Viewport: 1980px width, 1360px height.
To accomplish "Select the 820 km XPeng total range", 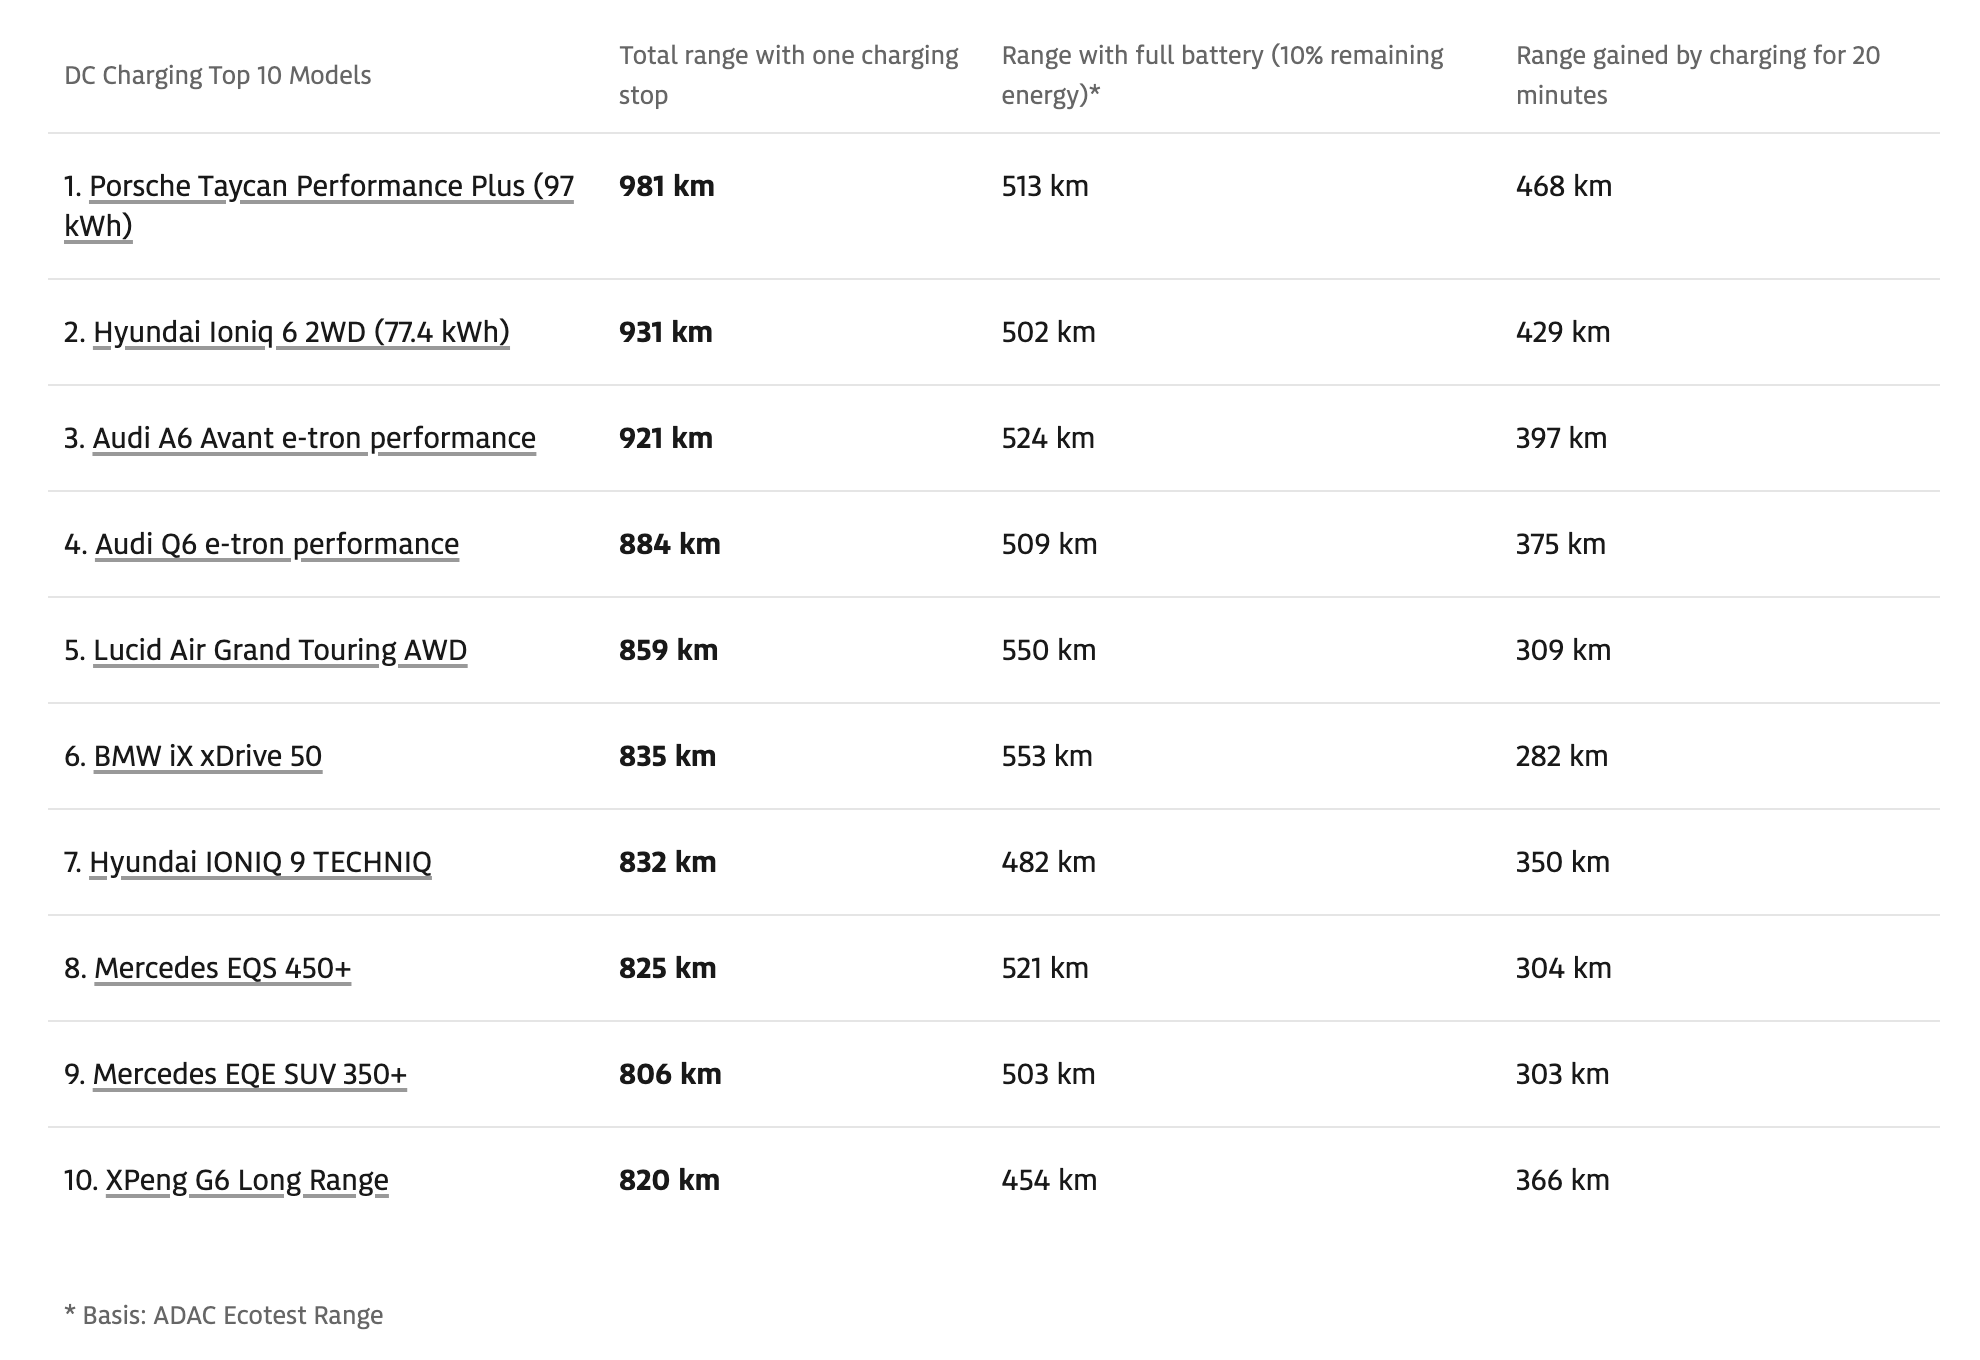I will [x=669, y=1180].
